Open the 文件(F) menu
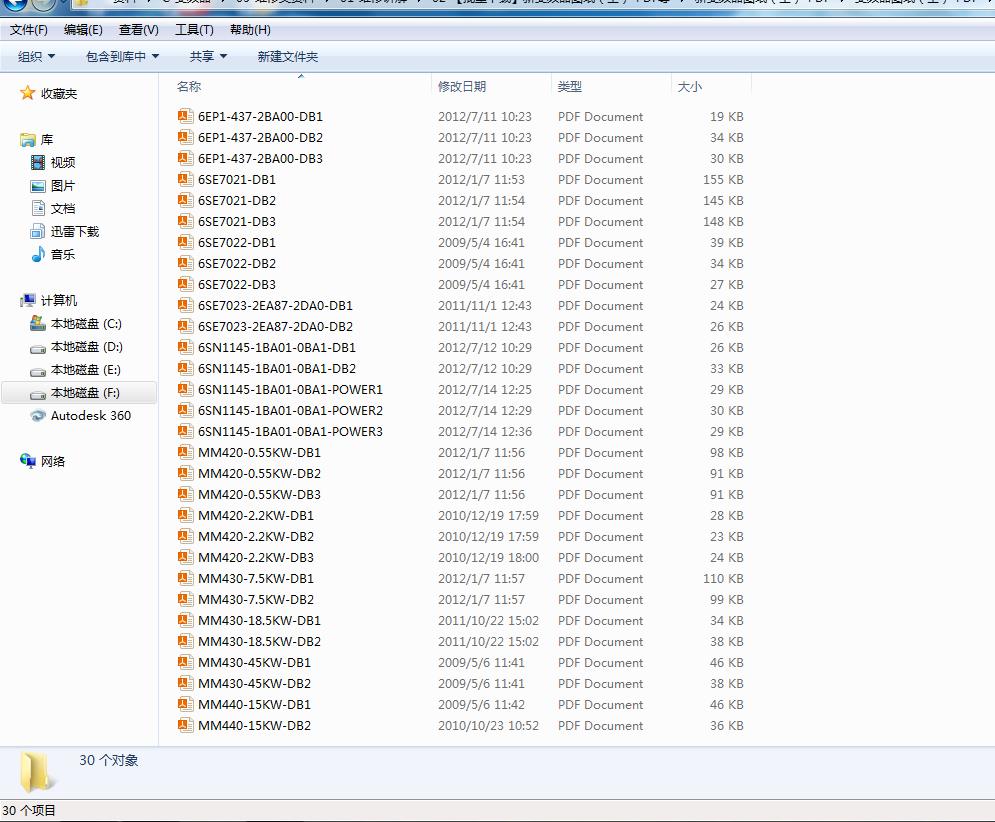 [x=29, y=30]
